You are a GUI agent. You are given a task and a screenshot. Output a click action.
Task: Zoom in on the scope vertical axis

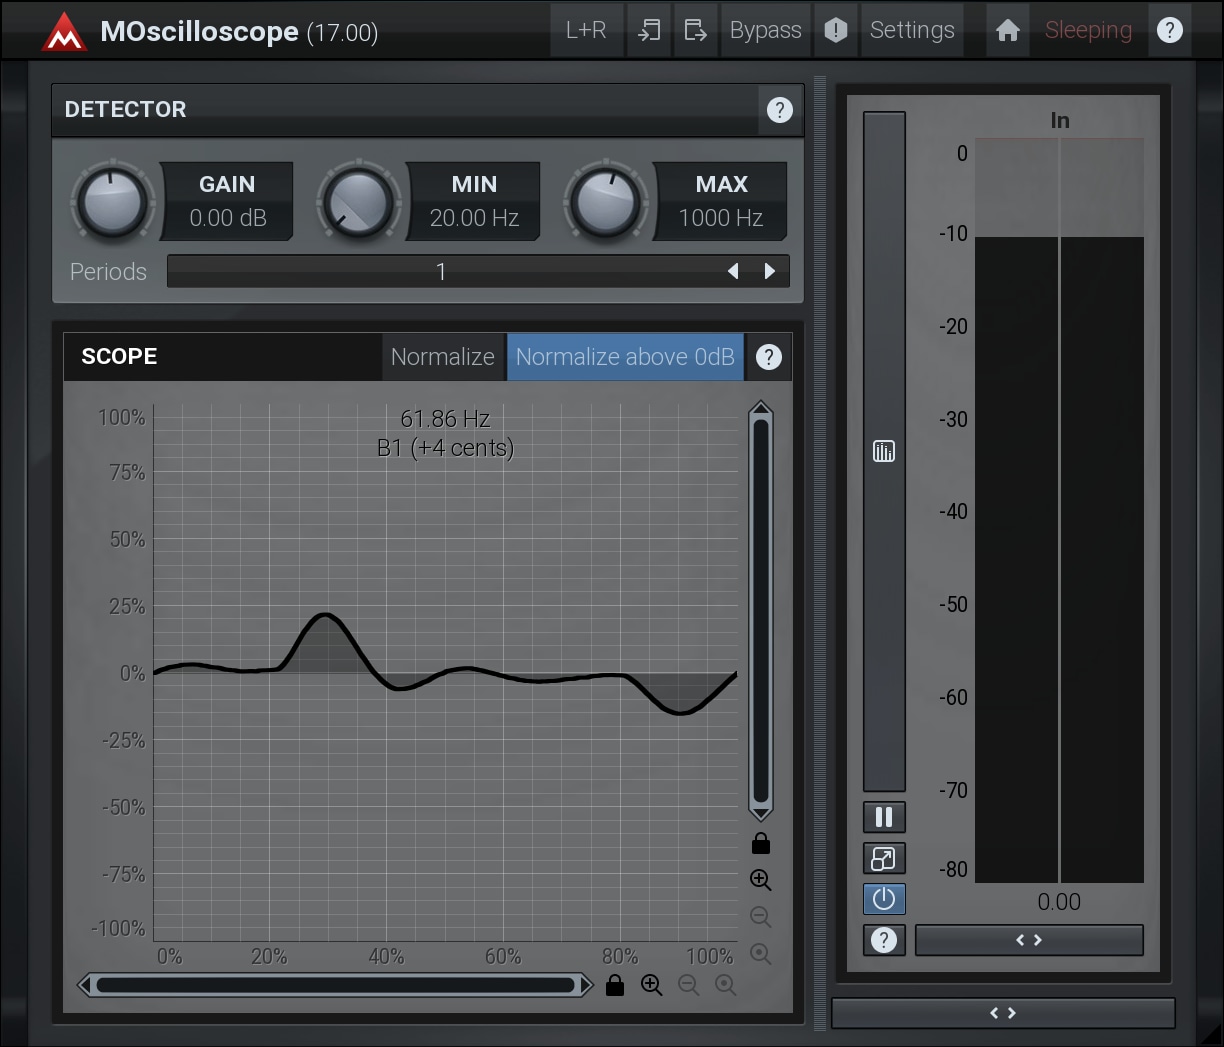click(x=760, y=880)
